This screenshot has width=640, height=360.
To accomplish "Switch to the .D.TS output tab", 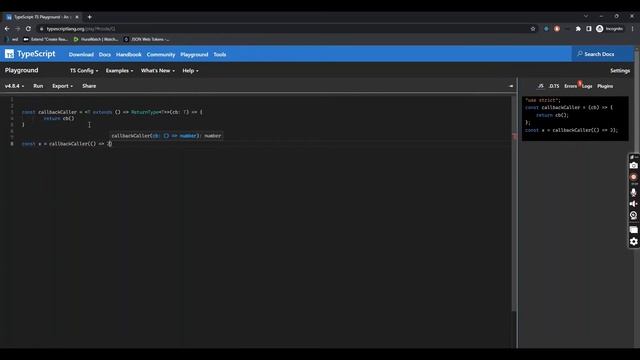I will coord(554,86).
